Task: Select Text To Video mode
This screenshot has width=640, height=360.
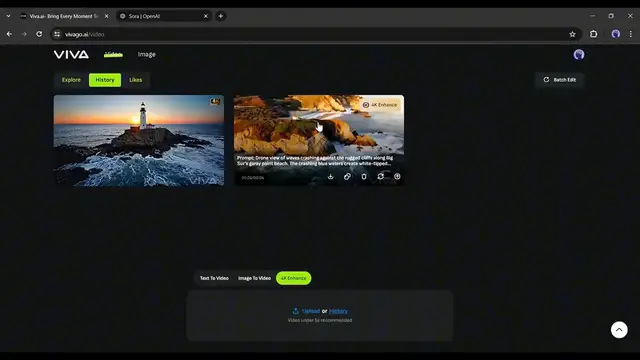Action: tap(214, 278)
